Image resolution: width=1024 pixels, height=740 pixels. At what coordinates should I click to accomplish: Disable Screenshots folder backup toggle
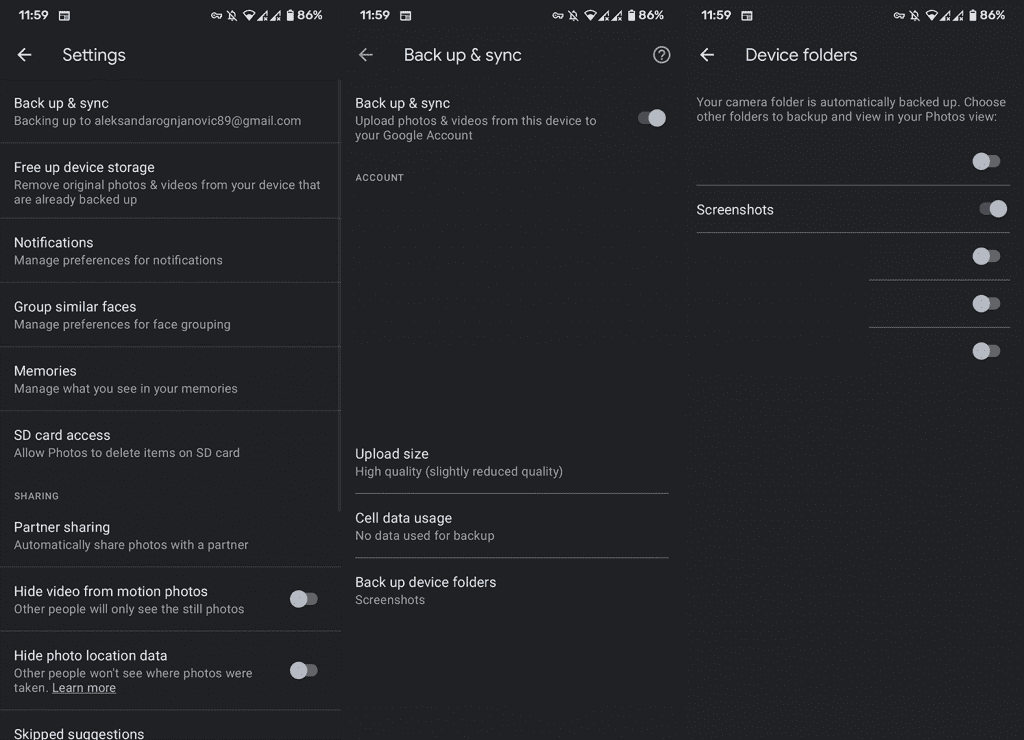click(992, 209)
